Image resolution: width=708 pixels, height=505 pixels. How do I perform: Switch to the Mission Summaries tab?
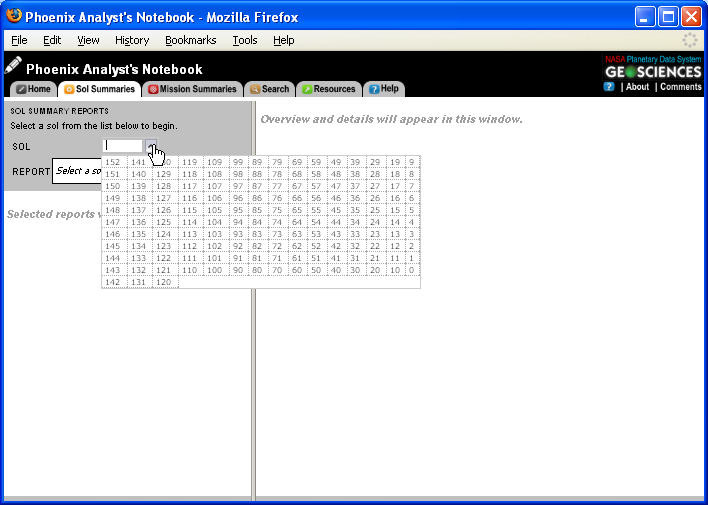coord(192,89)
